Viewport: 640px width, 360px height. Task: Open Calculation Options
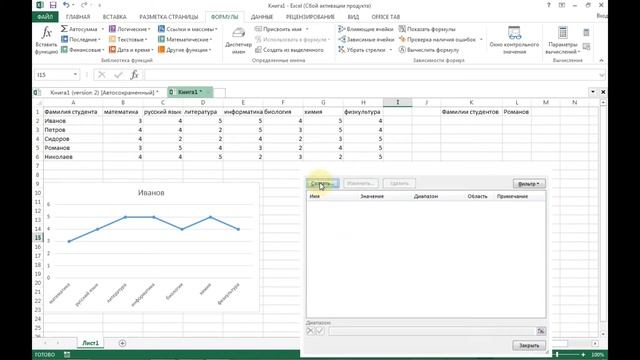tap(563, 40)
